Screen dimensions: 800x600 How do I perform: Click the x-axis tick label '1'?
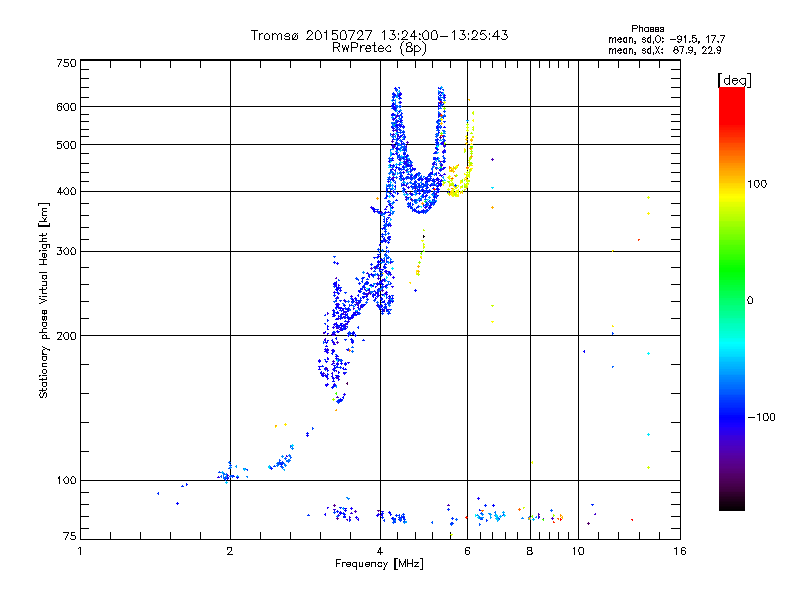[80, 551]
